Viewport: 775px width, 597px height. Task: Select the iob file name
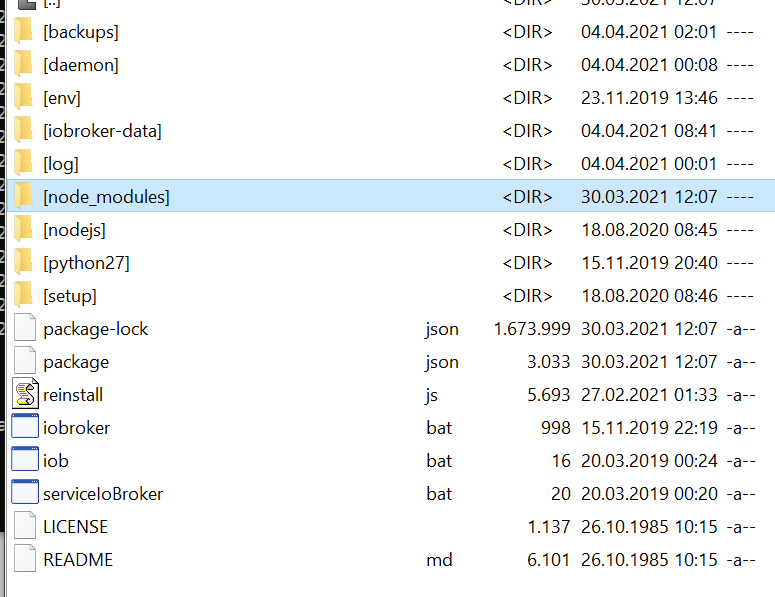click(x=56, y=461)
